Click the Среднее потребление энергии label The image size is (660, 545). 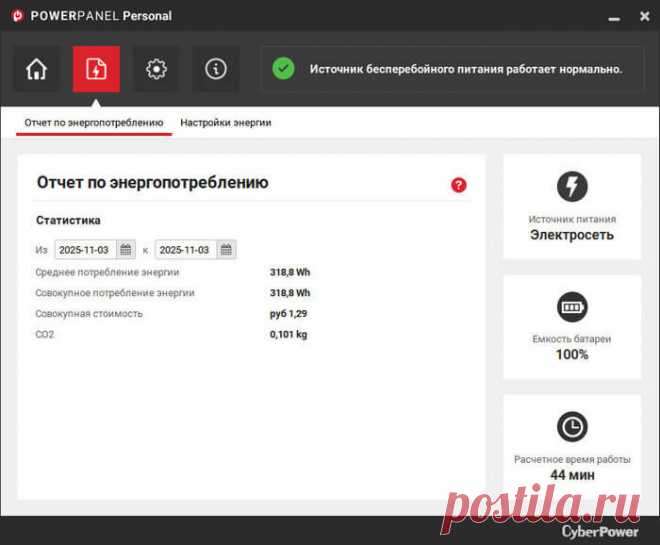click(x=107, y=272)
